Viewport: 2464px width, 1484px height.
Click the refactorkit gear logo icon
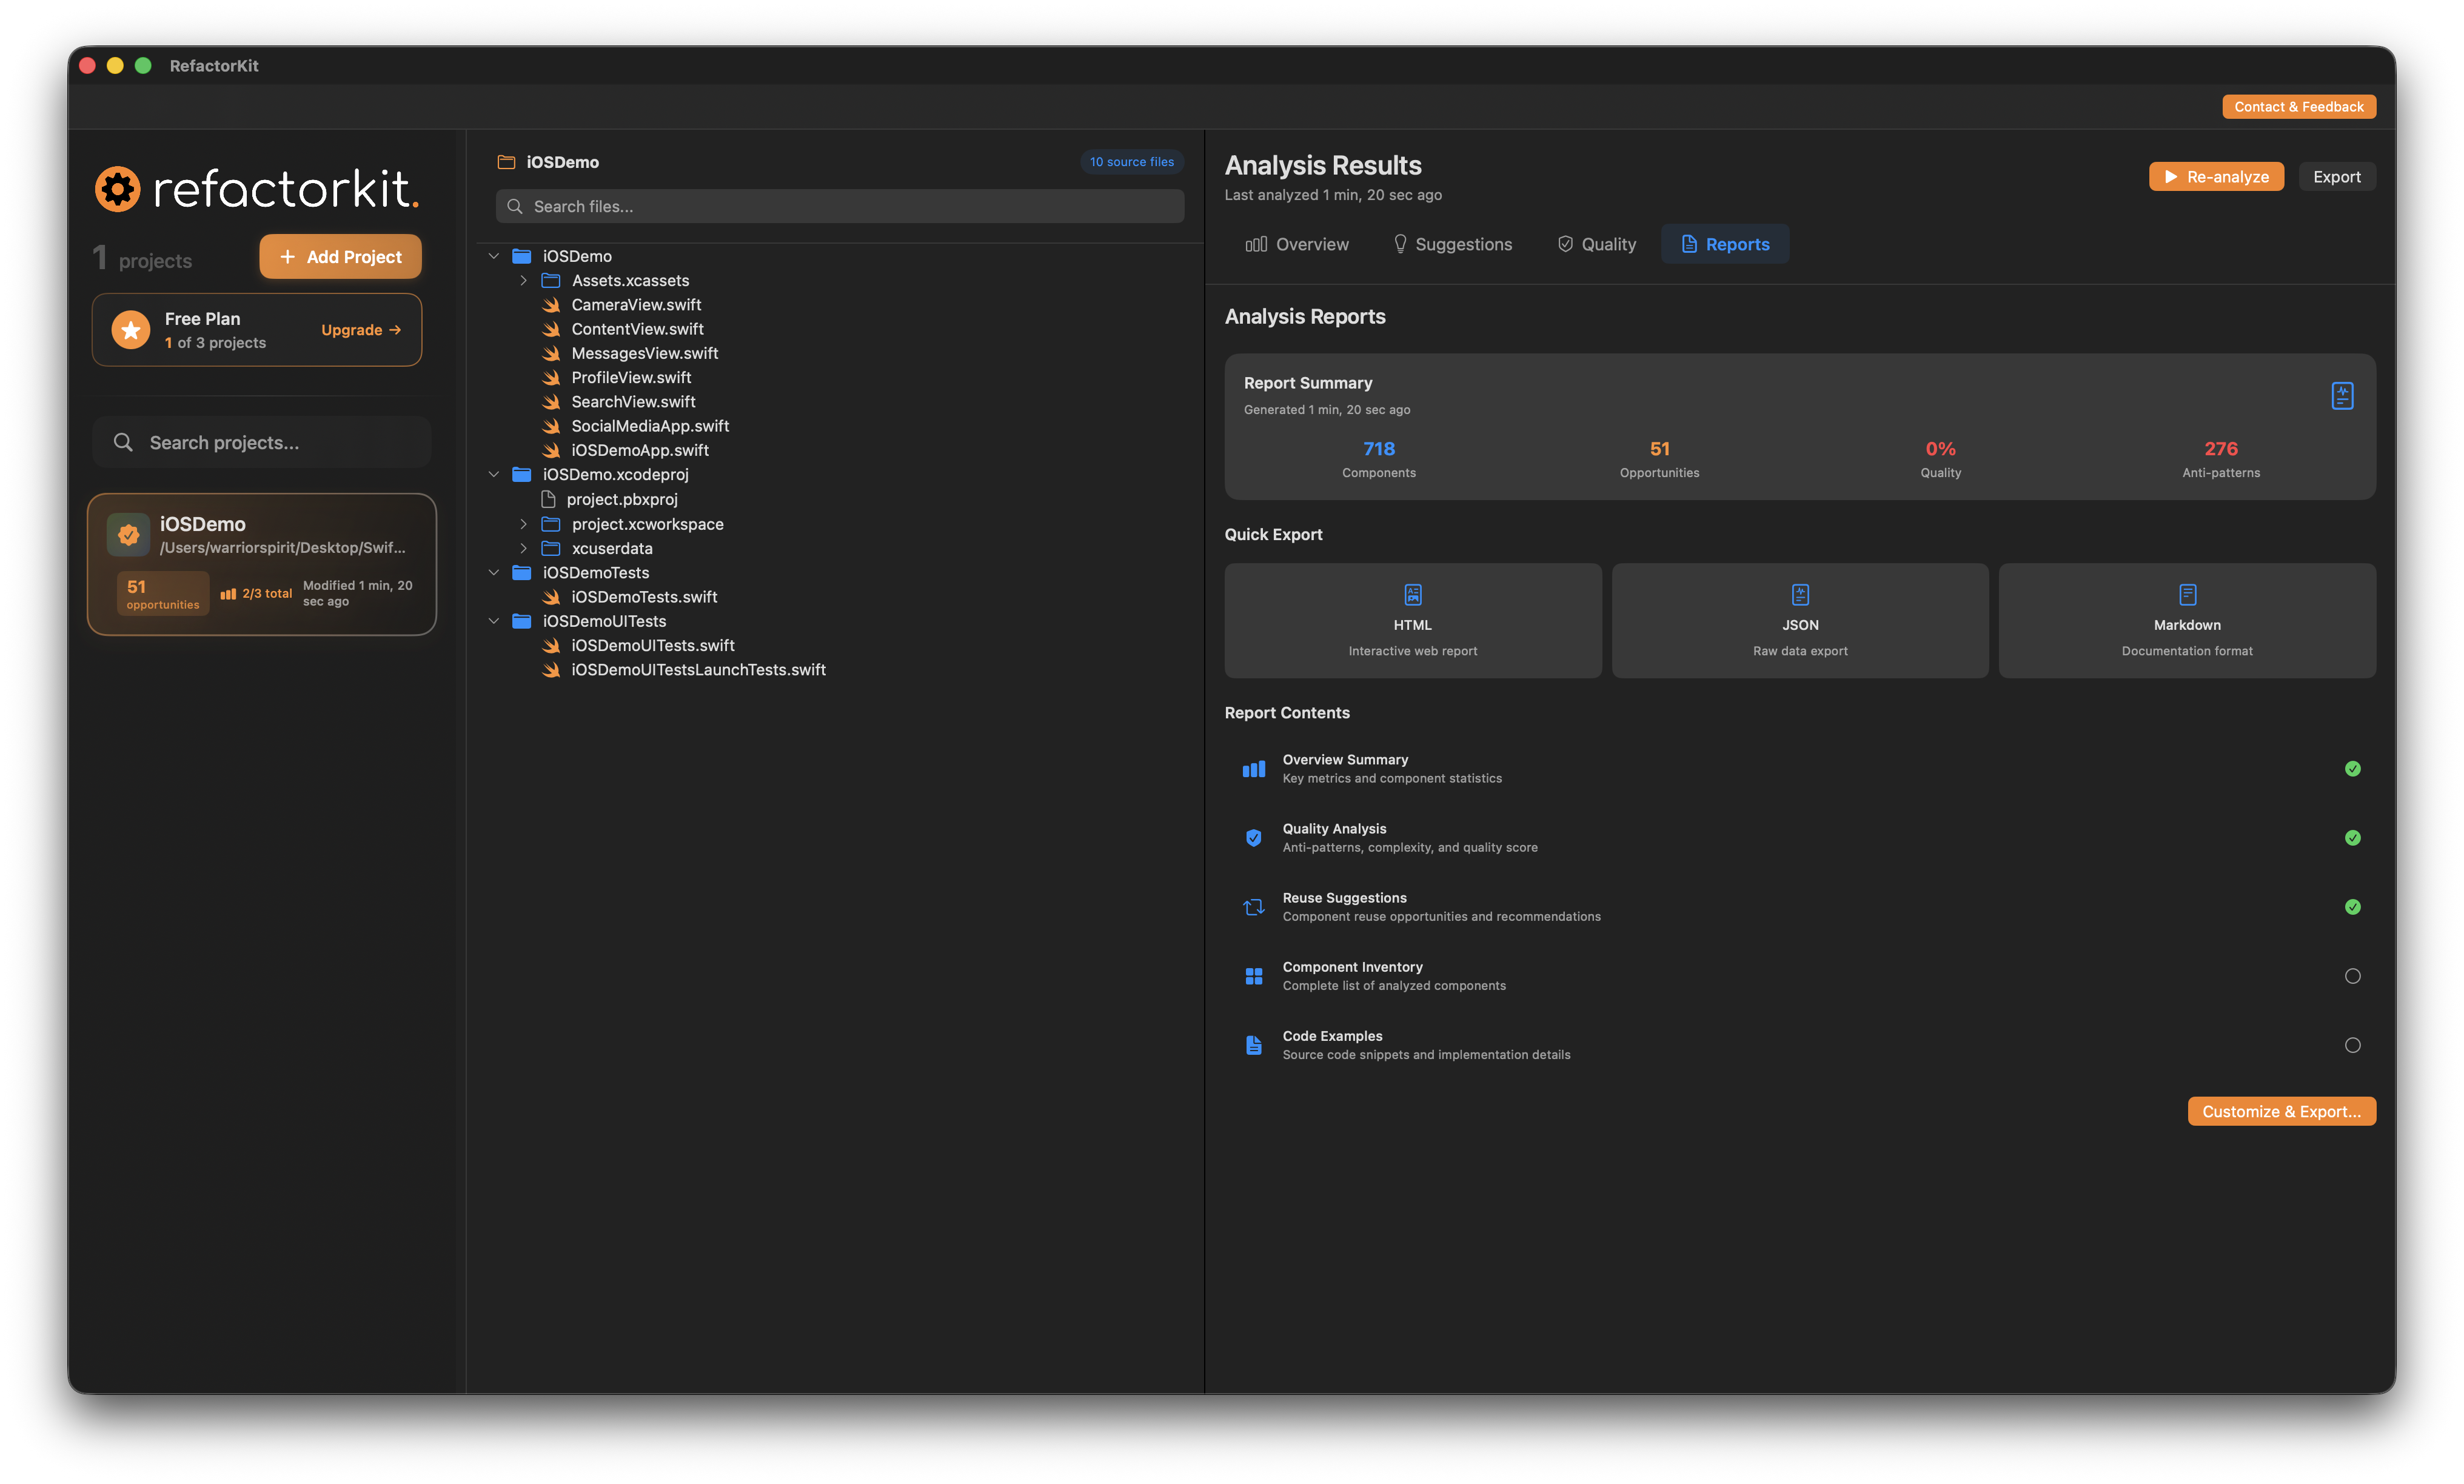(118, 189)
